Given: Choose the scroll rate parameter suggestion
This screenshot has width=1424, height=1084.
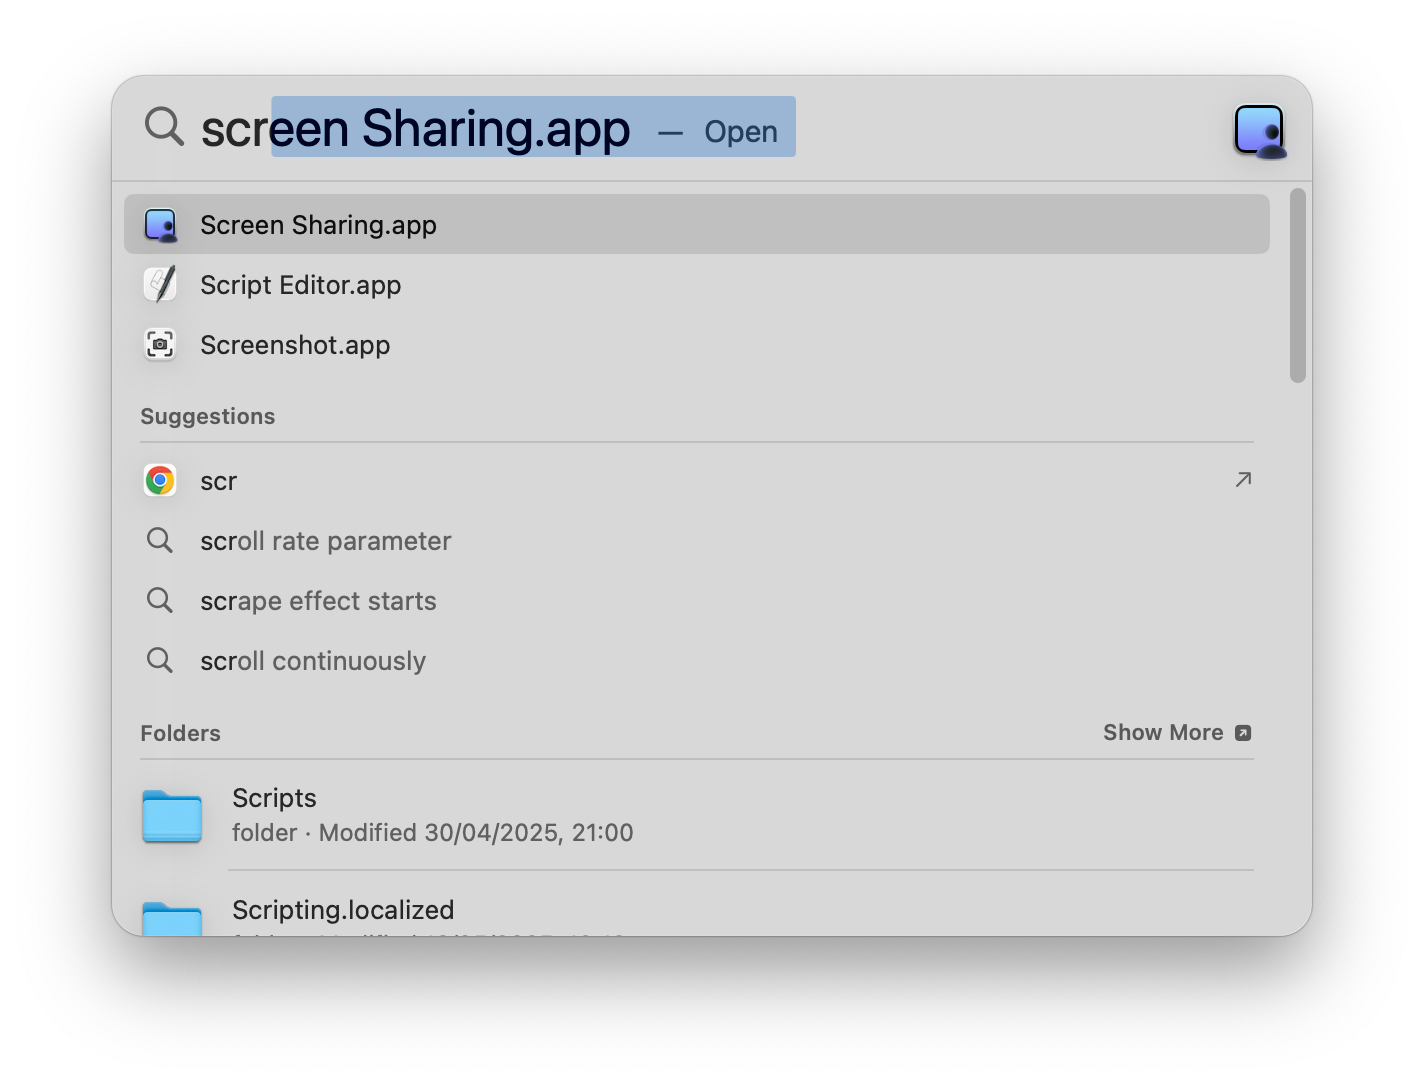Looking at the screenshot, I should (x=697, y=541).
